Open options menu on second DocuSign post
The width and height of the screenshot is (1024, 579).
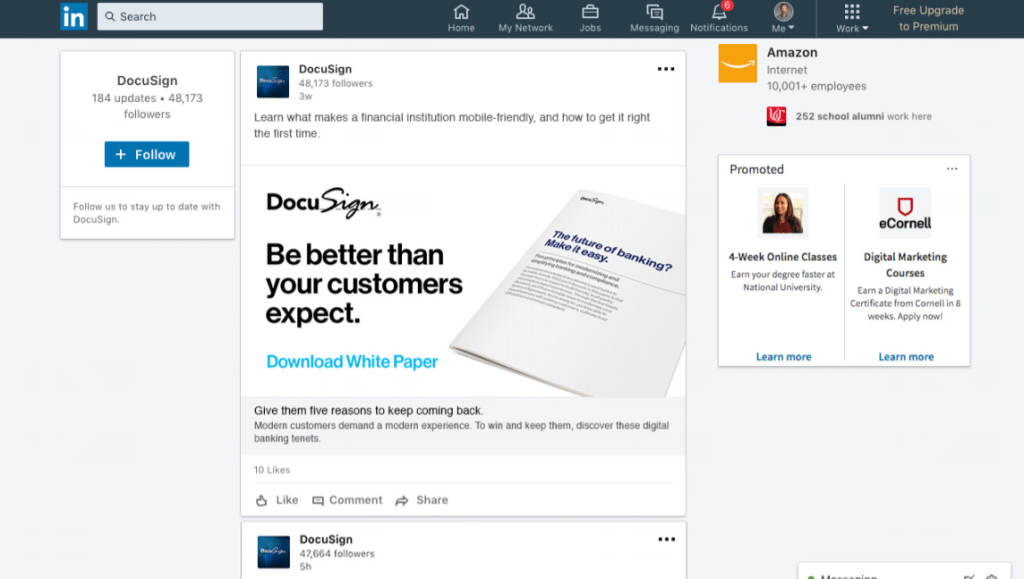click(666, 539)
